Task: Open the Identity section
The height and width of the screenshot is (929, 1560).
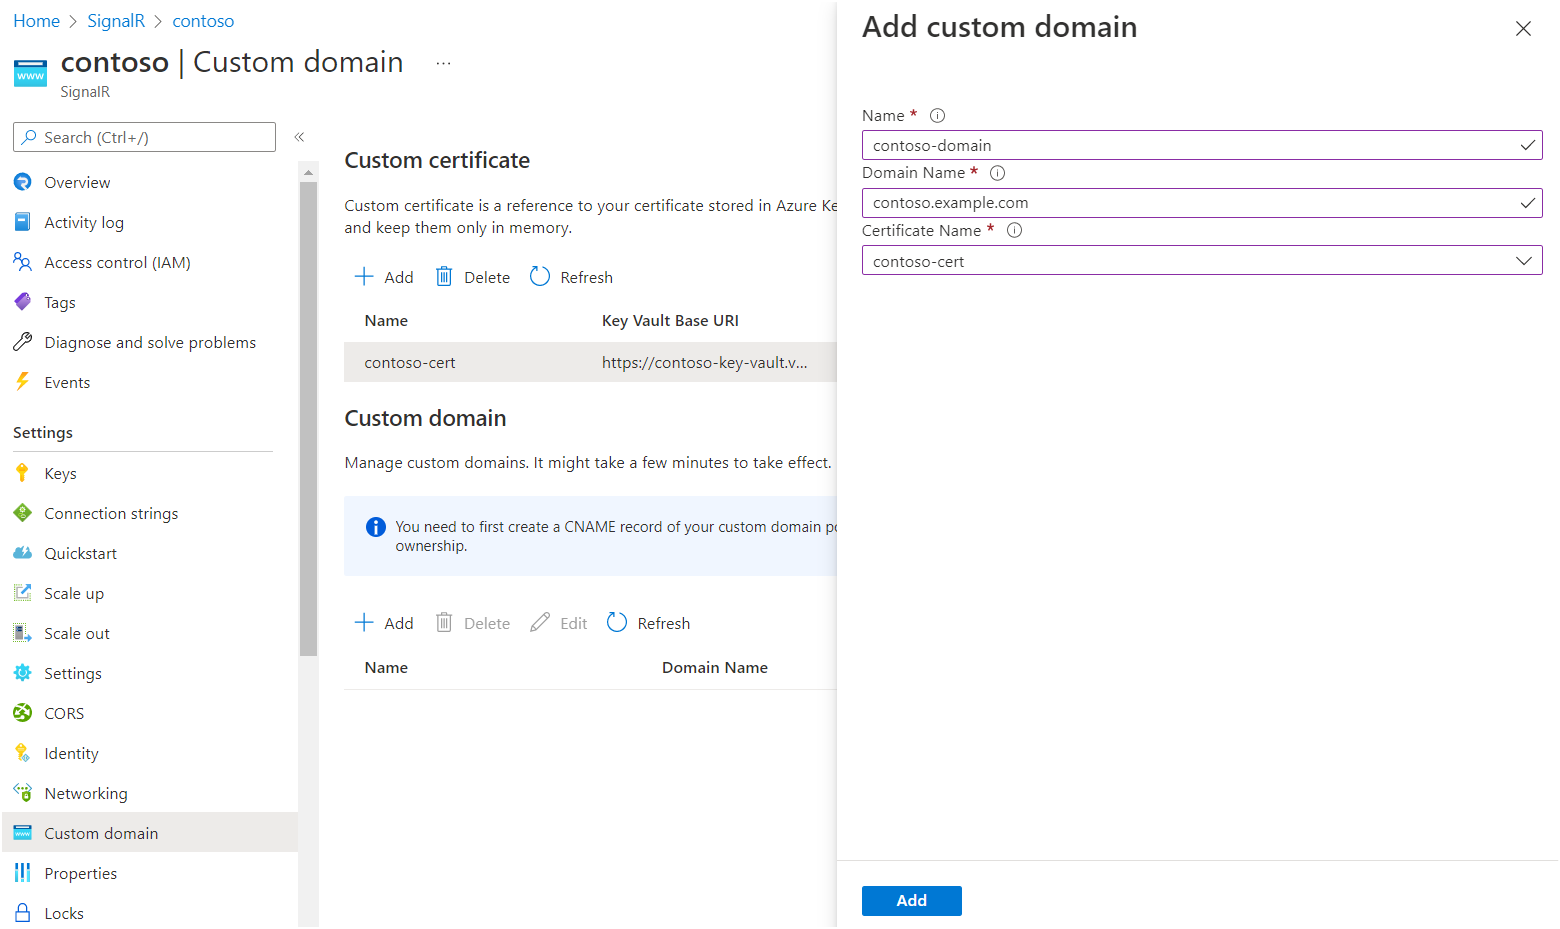Action: point(70,752)
